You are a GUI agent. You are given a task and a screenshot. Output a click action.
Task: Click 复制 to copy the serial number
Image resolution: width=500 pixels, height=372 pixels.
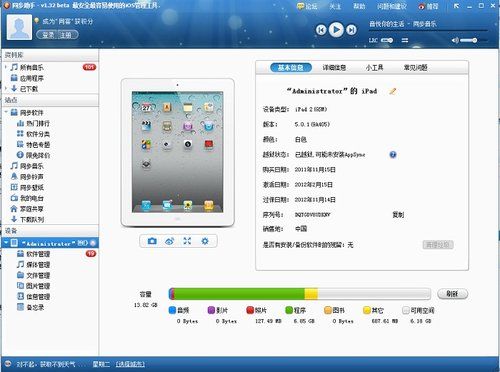click(398, 215)
